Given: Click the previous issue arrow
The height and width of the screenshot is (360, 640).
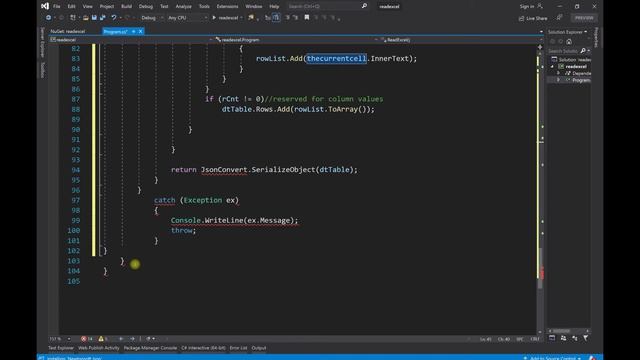Looking at the screenshot, I should click(121, 339).
